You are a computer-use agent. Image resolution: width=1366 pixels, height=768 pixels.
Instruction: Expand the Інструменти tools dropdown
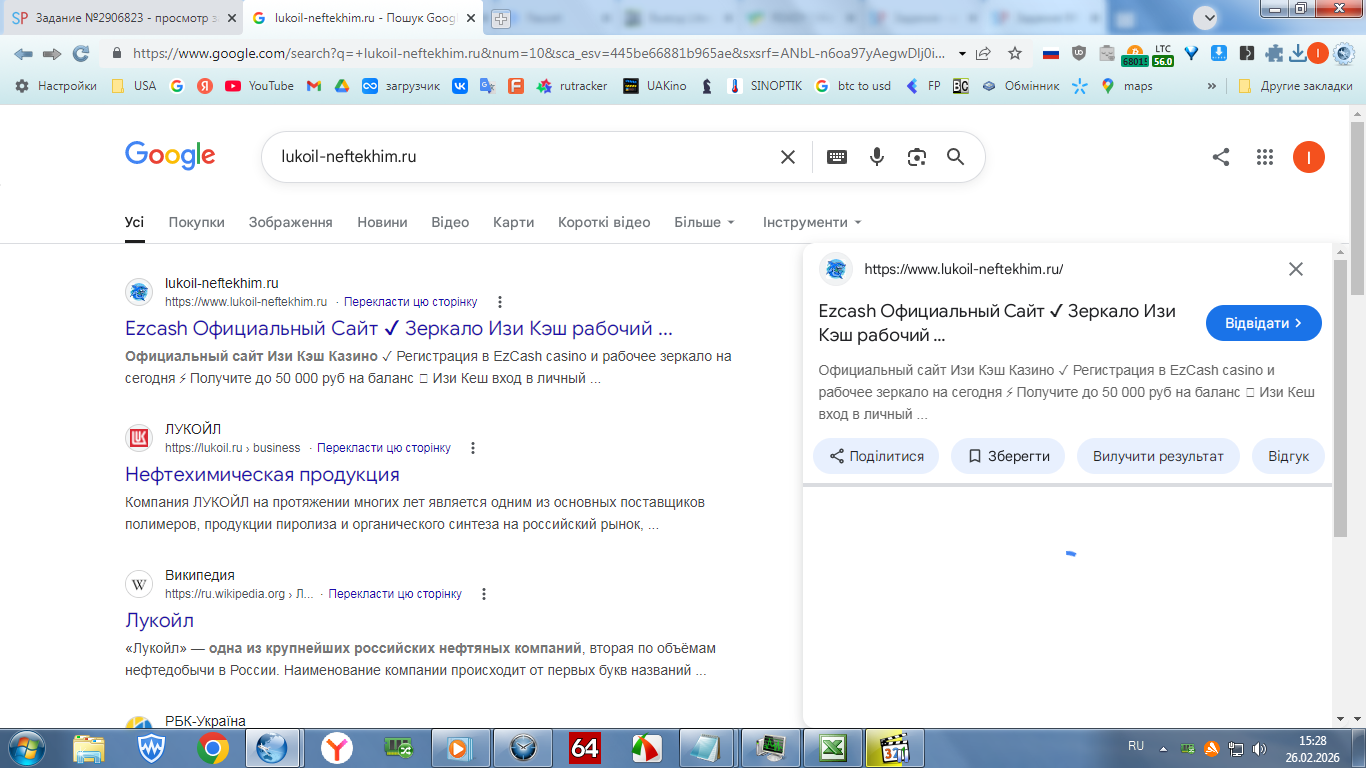[812, 222]
